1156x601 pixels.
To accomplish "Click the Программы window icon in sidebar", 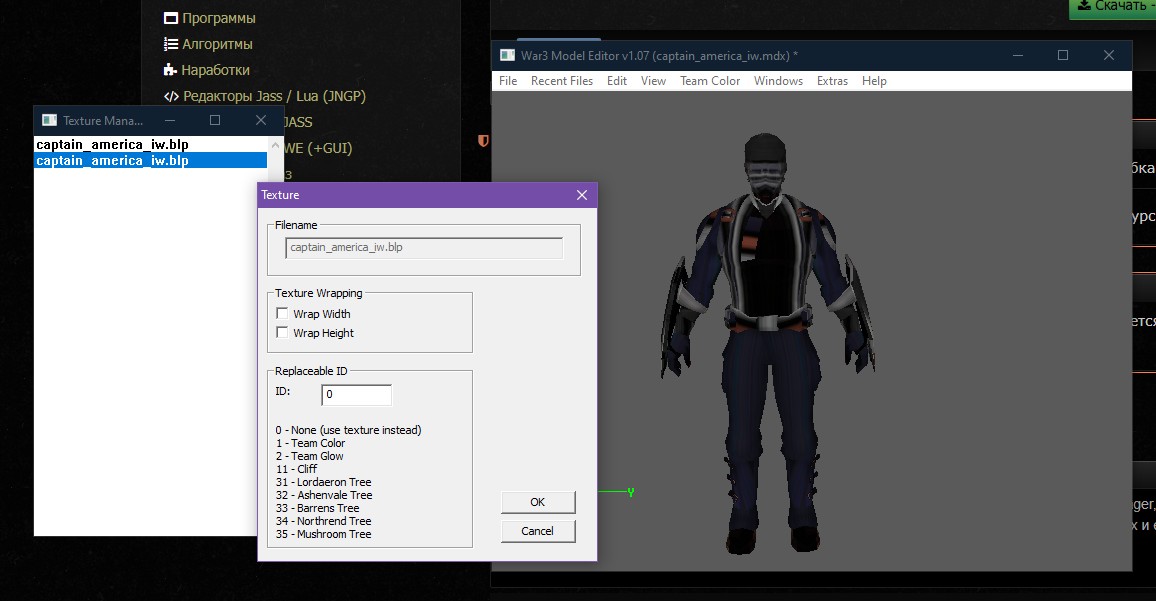I will [170, 18].
